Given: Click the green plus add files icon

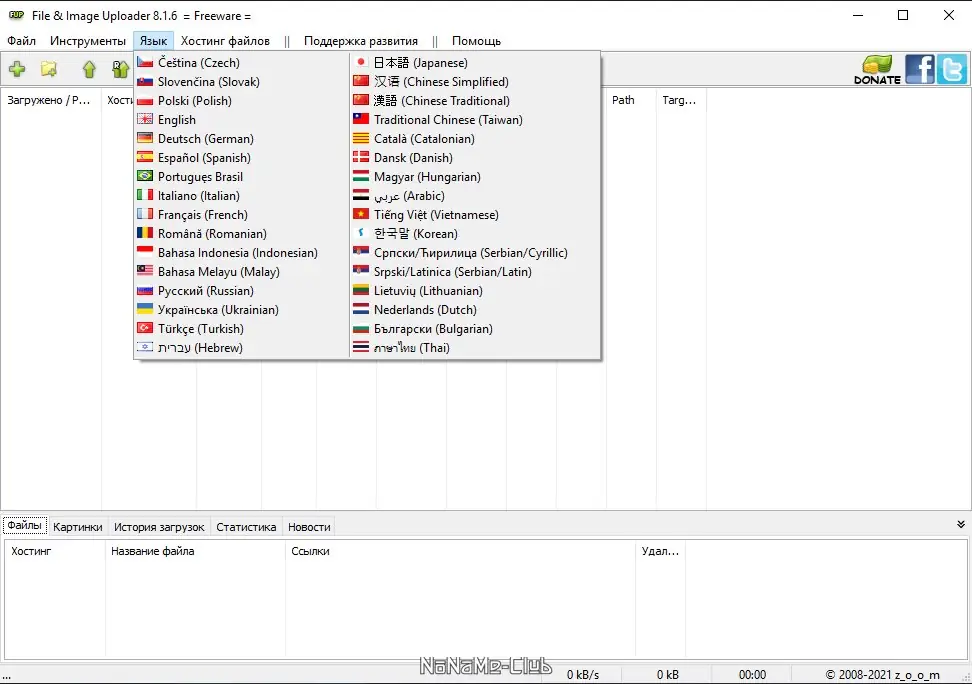Looking at the screenshot, I should pos(17,69).
